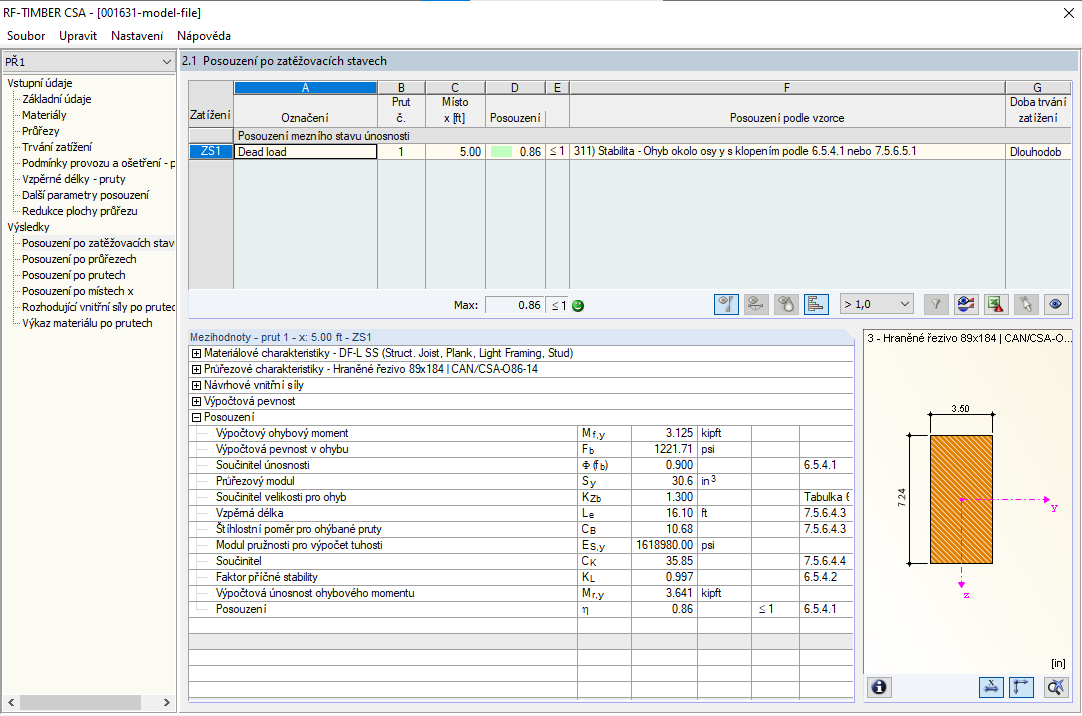Click the eye-with-drop icon in results toolbar

(x=786, y=304)
